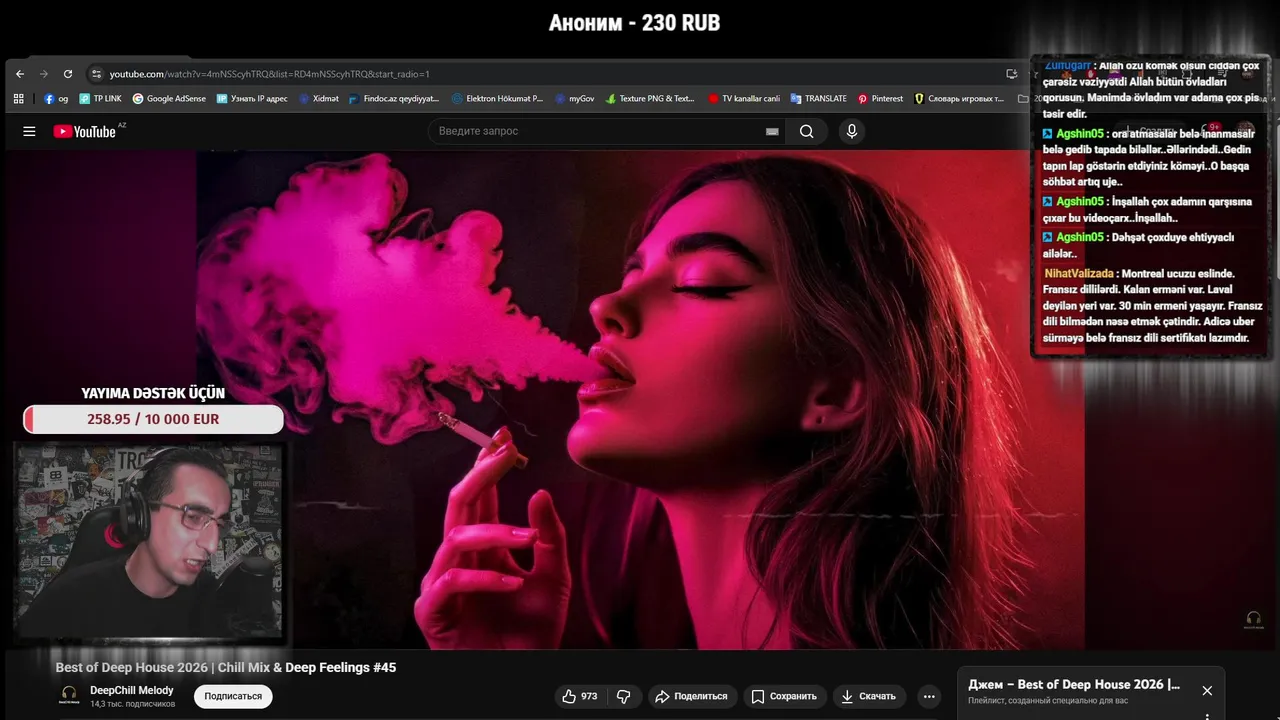
Task: Open the TP LINK bookmark
Action: pyautogui.click(x=100, y=99)
